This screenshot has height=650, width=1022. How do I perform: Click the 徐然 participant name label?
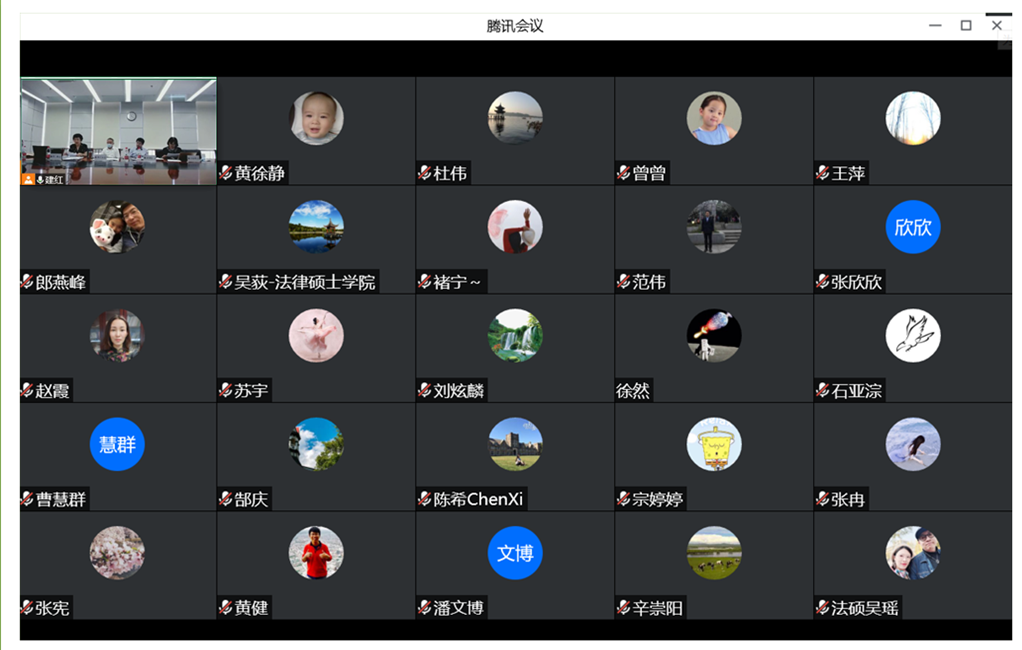633,391
